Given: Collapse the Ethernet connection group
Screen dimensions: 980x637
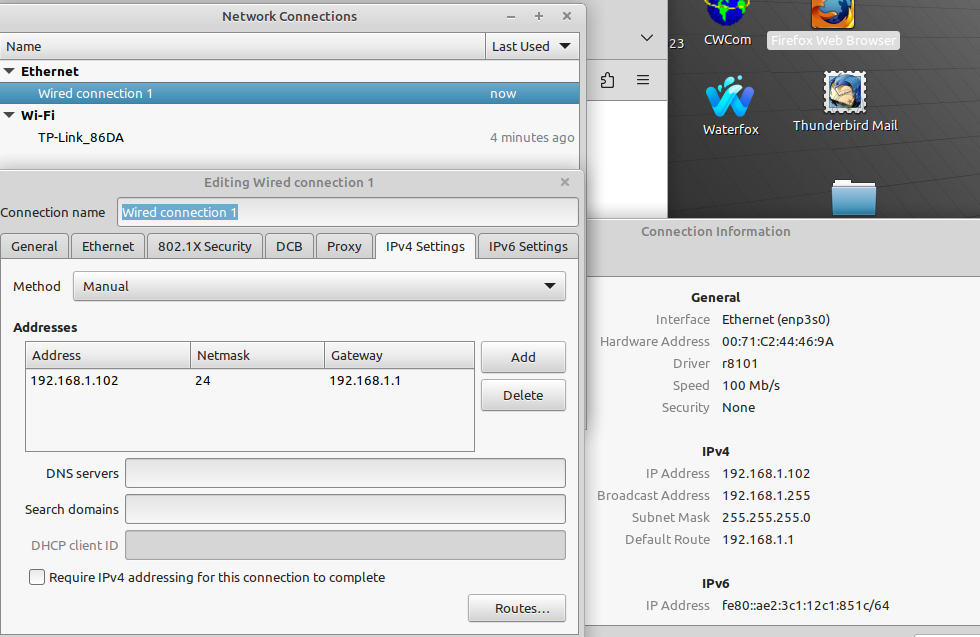Looking at the screenshot, I should pos(10,71).
